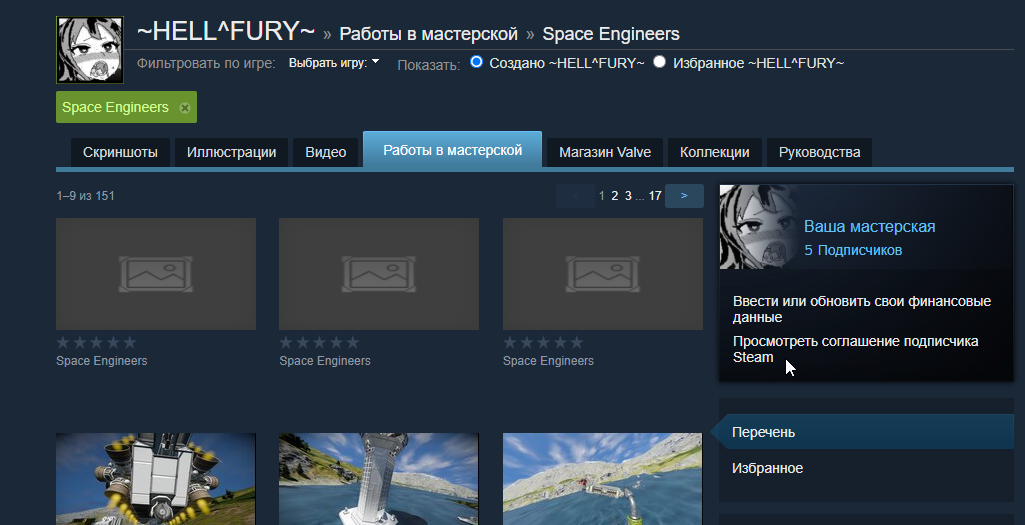Open the coastline landscape thumbnail
1025x525 pixels.
603,479
